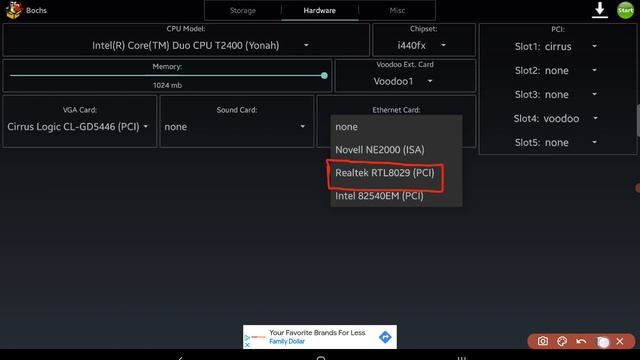The image size is (640, 360).
Task: Close the screenshot toolbar with X
Action: (x=620, y=341)
